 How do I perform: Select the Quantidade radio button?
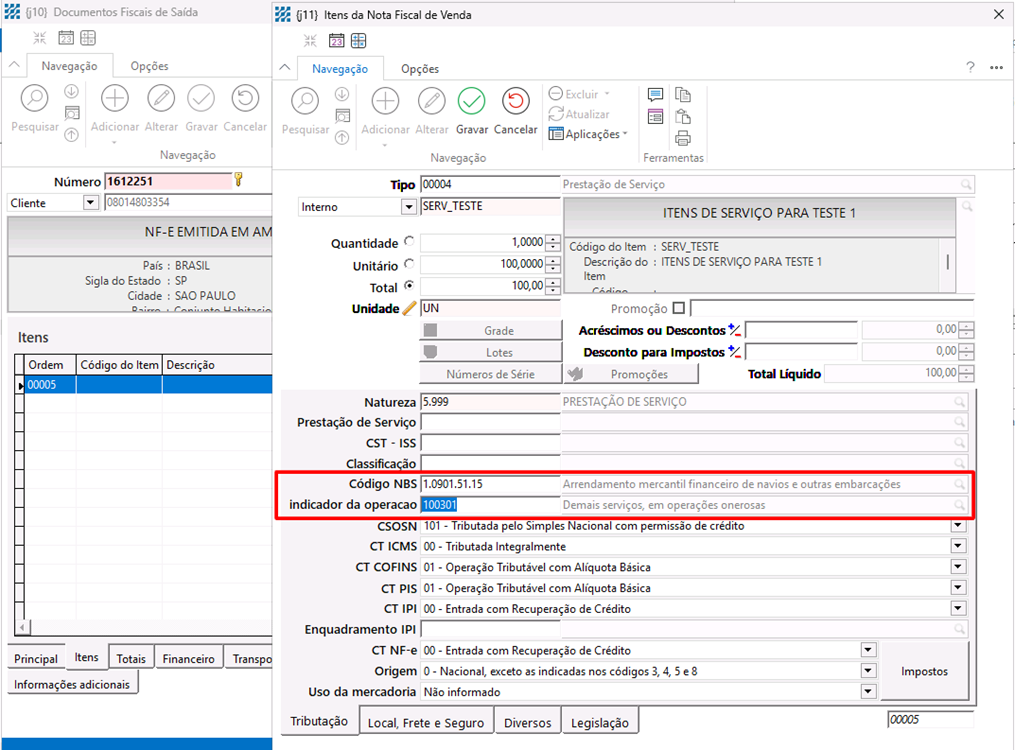pos(408,243)
